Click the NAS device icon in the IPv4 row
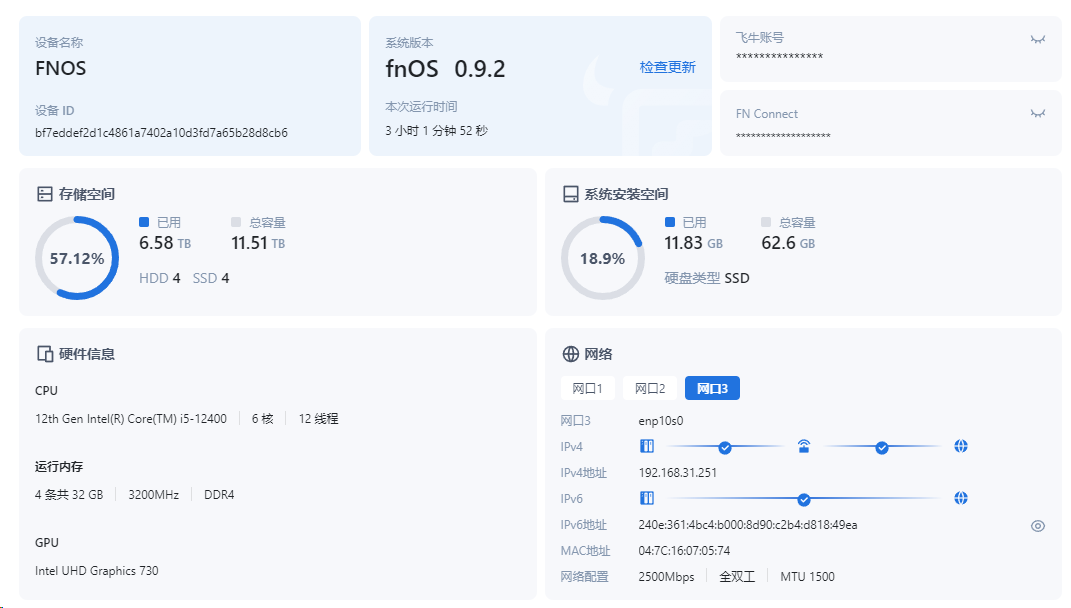 pos(646,446)
